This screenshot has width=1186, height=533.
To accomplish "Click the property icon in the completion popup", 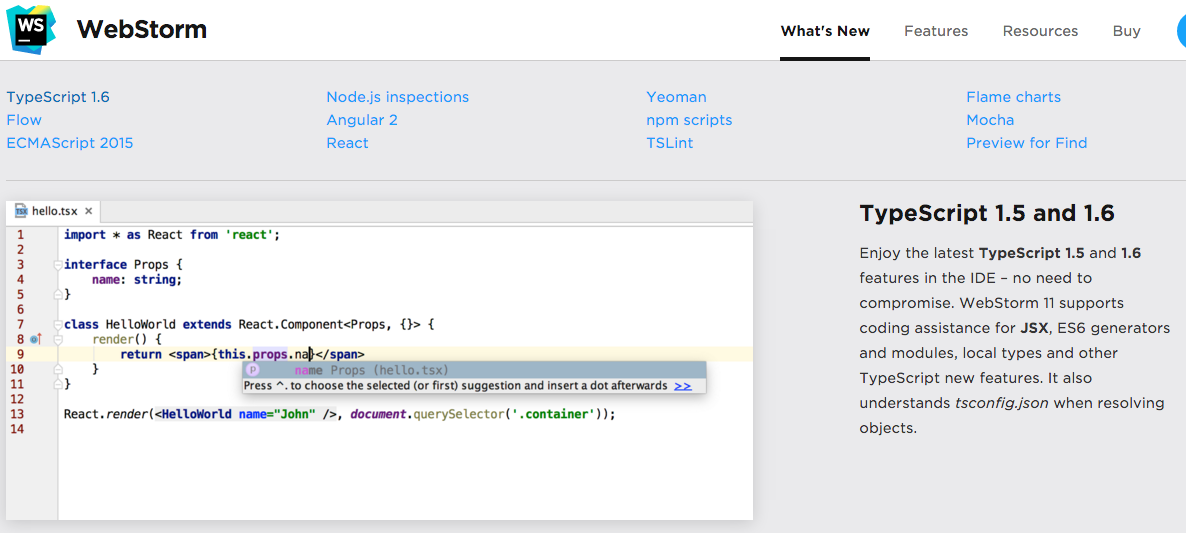I will 252,370.
